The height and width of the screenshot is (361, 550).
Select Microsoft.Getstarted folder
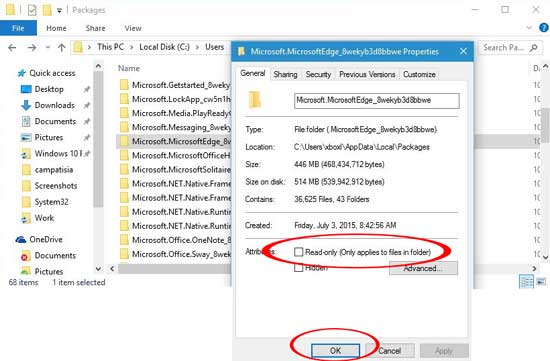[175, 85]
